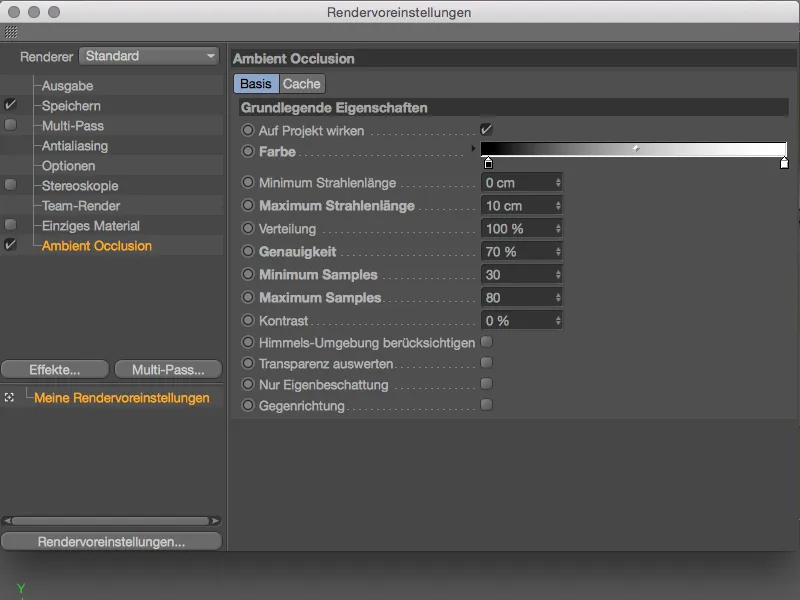This screenshot has width=800, height=600.
Task: Disable the Ambient Occlusion effect checkbox
Action: click(10, 244)
